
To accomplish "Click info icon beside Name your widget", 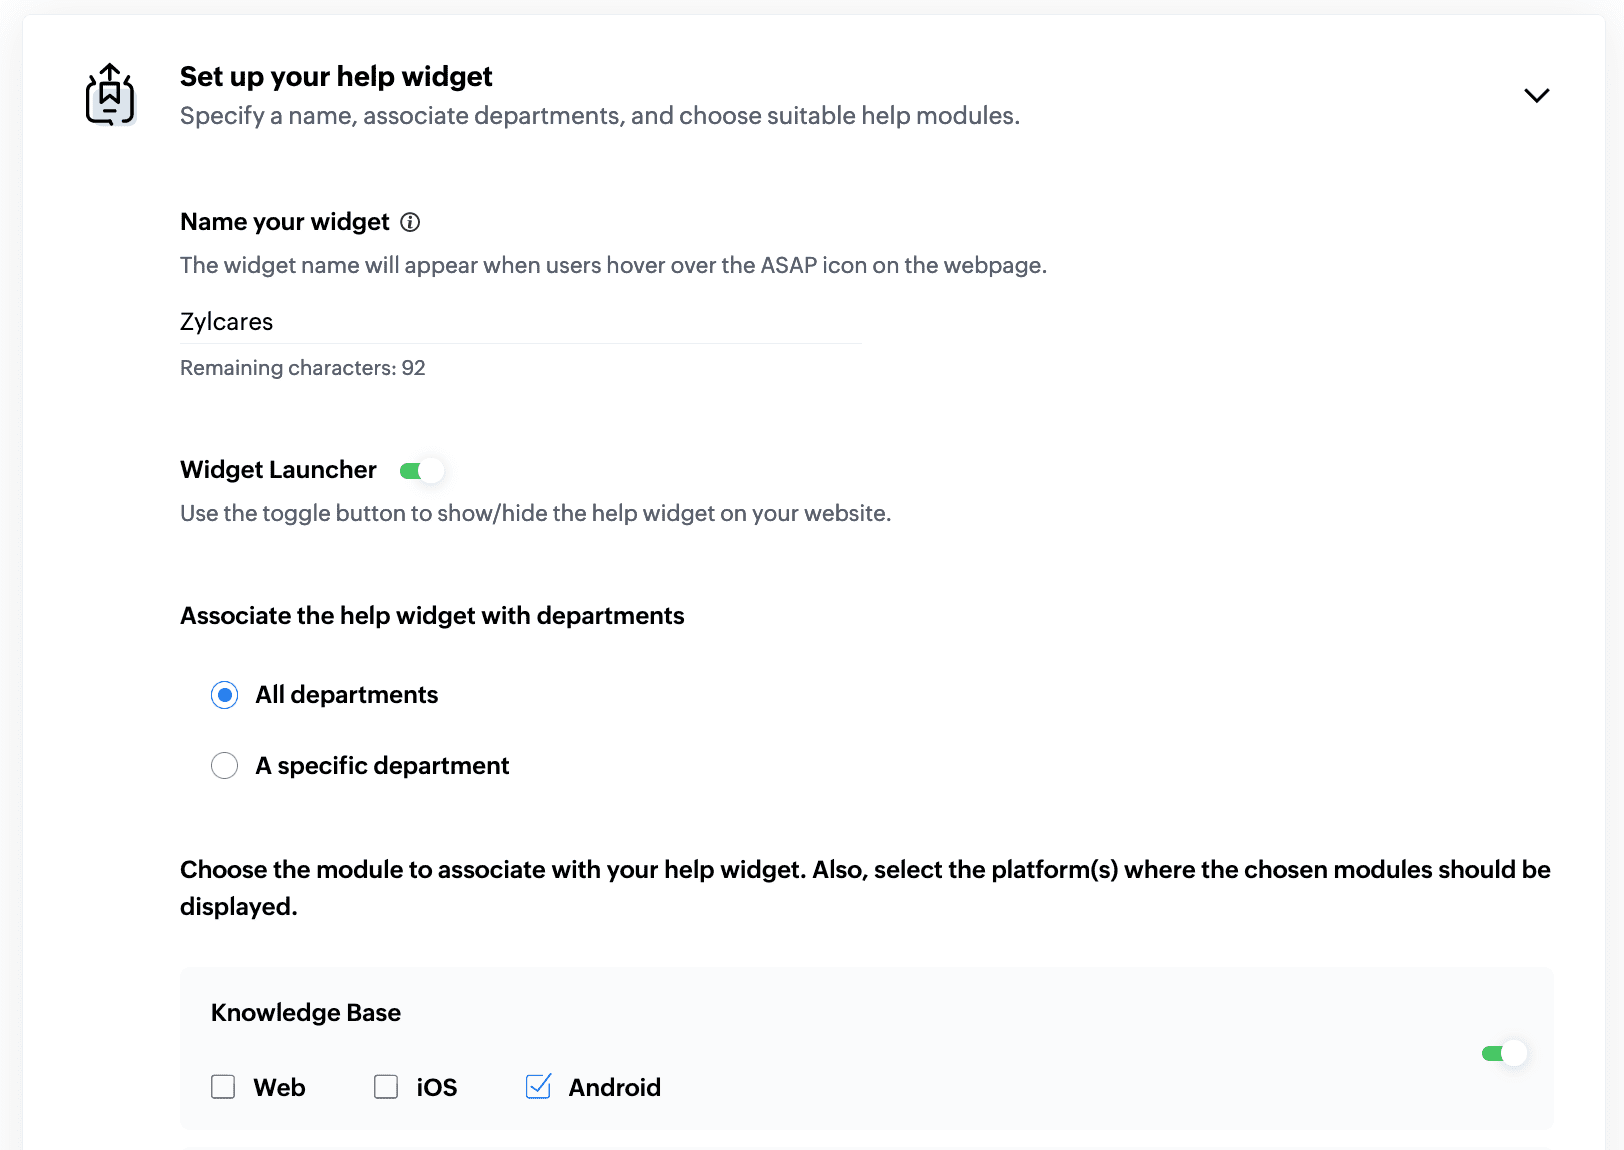I will pos(410,222).
